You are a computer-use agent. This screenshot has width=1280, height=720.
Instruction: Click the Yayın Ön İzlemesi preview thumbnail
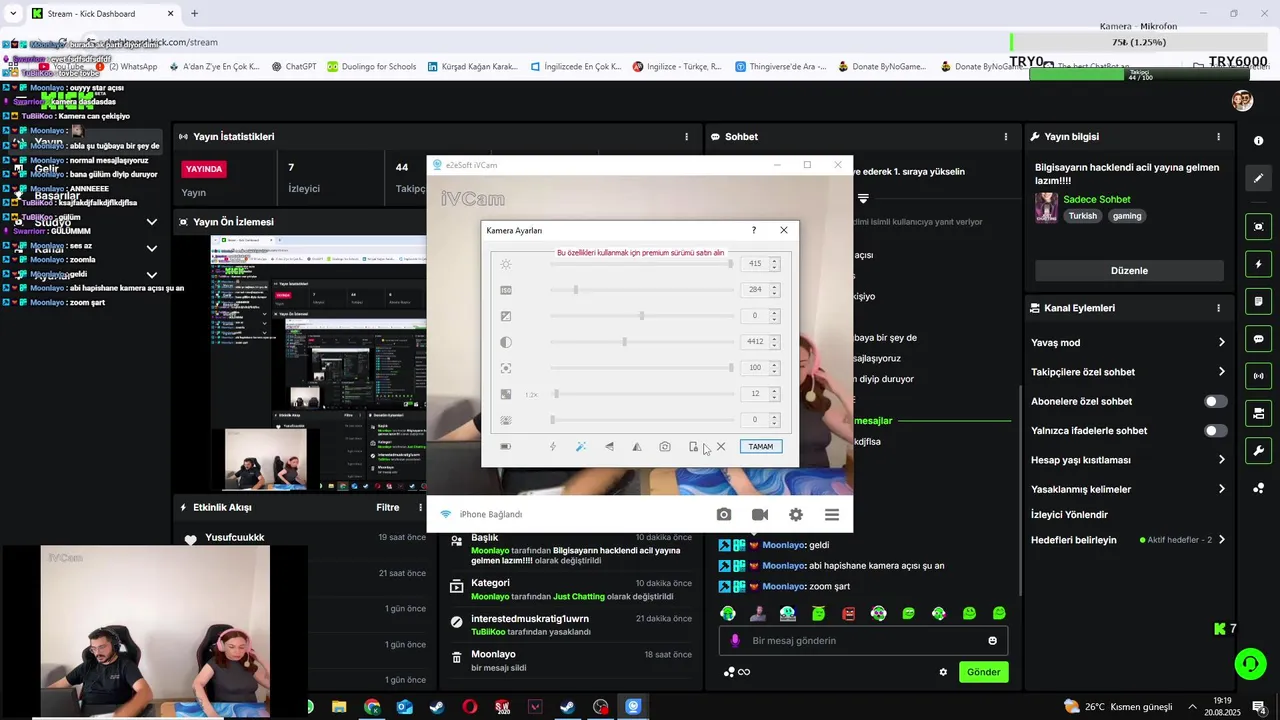(318, 363)
